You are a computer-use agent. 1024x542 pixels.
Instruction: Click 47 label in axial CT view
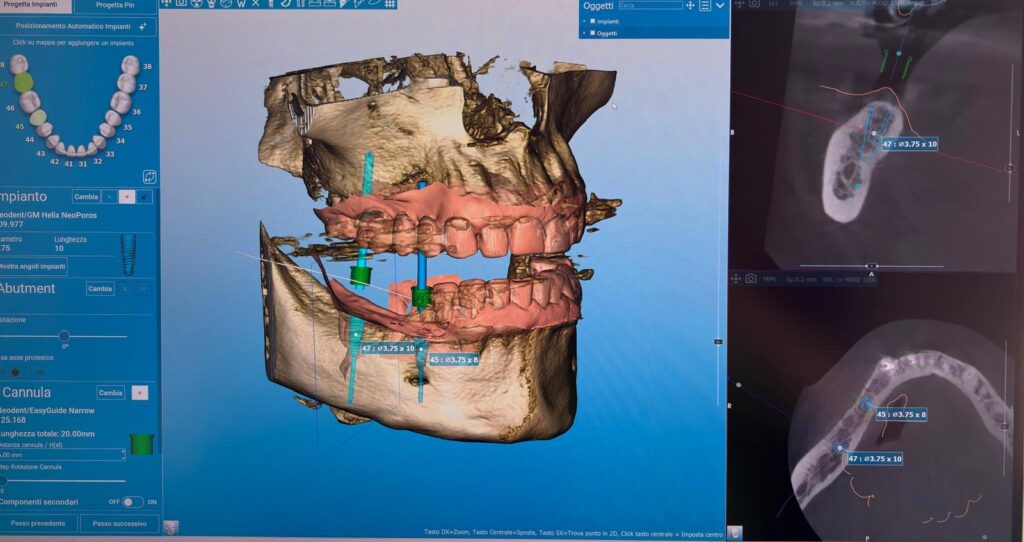(875, 459)
